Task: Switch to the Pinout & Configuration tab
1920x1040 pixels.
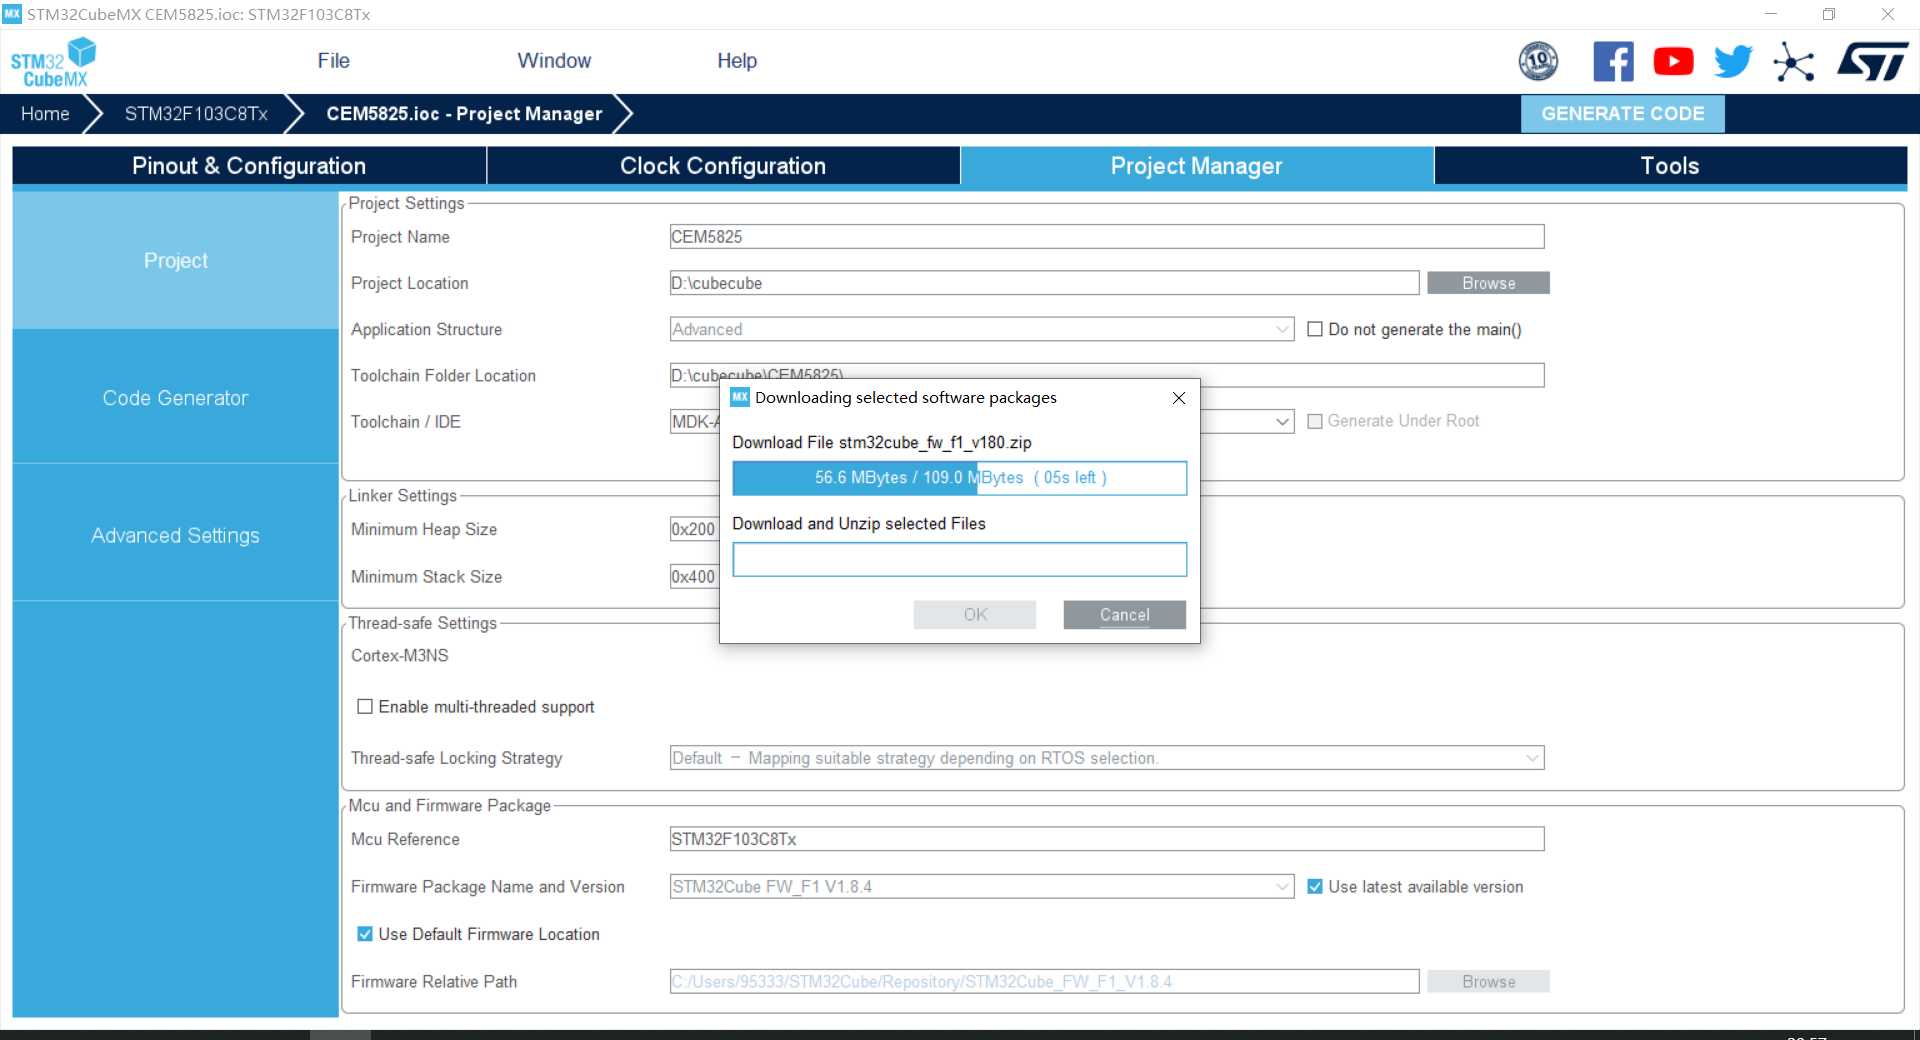Action: point(249,166)
